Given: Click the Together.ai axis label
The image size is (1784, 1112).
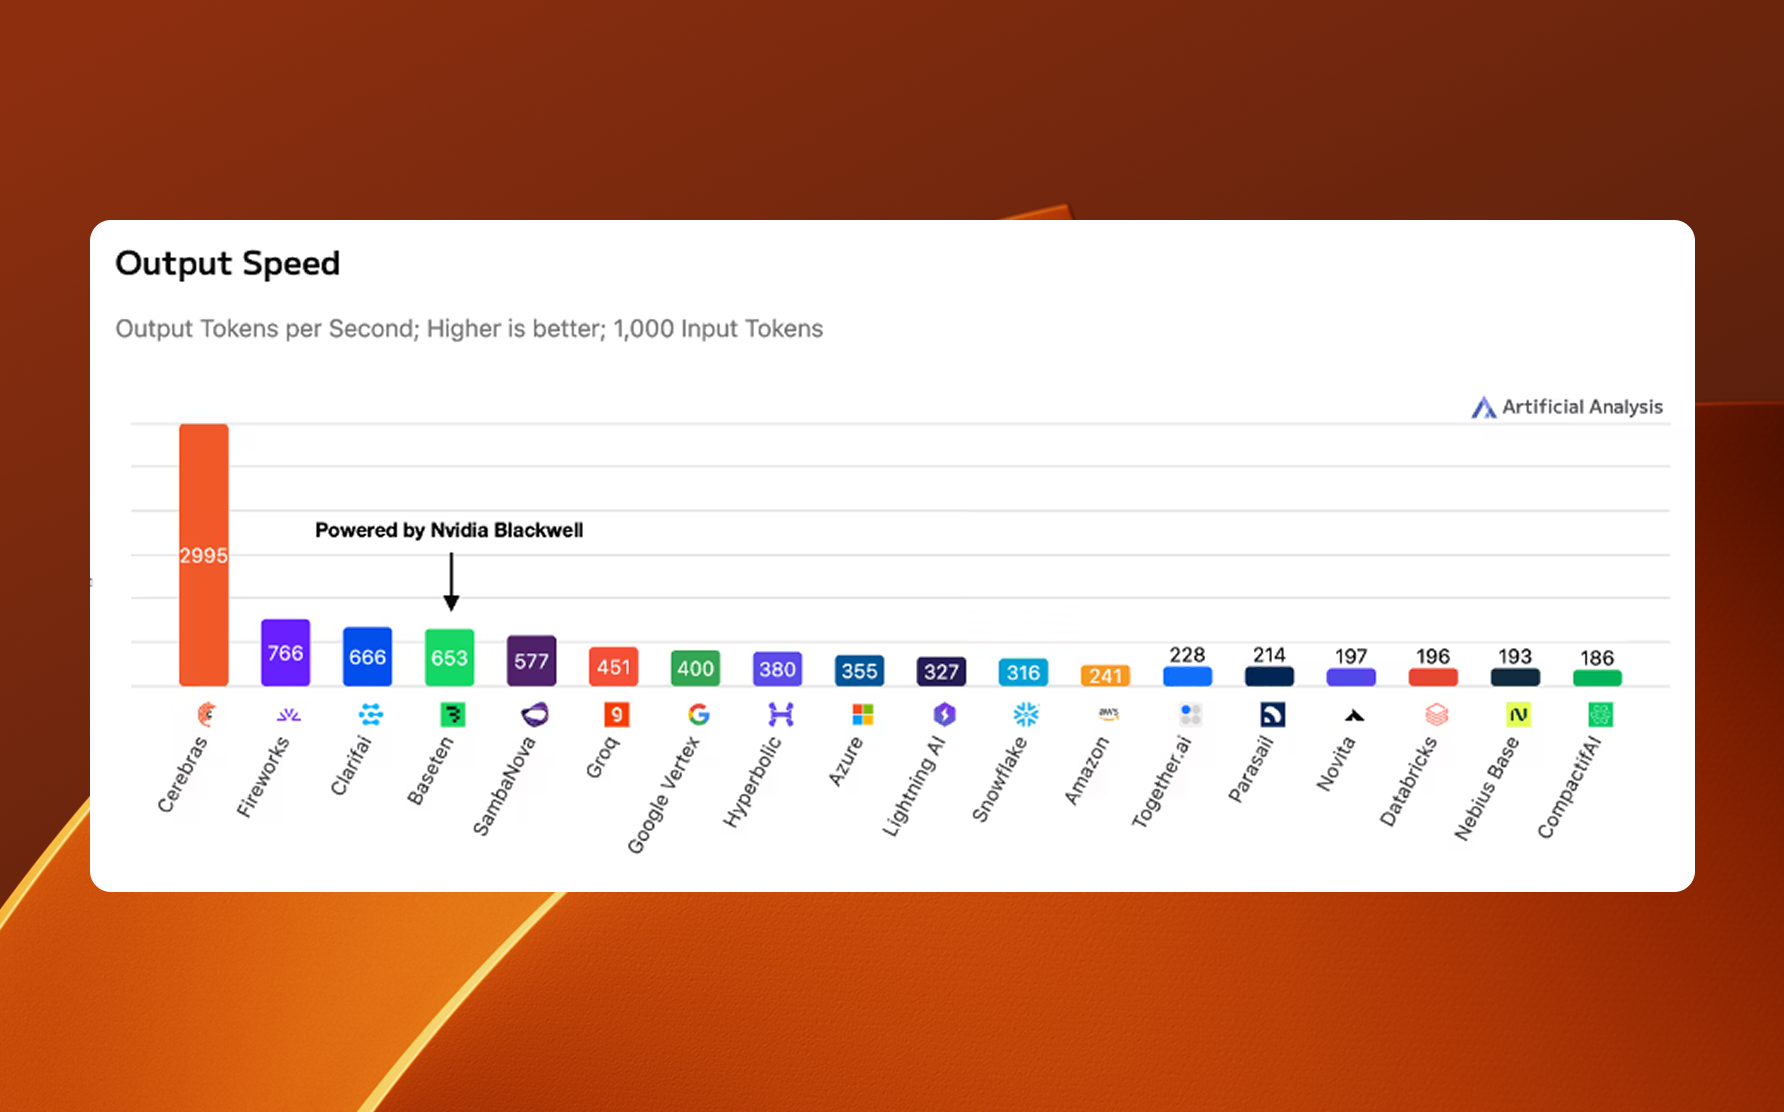Looking at the screenshot, I should point(1162,782).
